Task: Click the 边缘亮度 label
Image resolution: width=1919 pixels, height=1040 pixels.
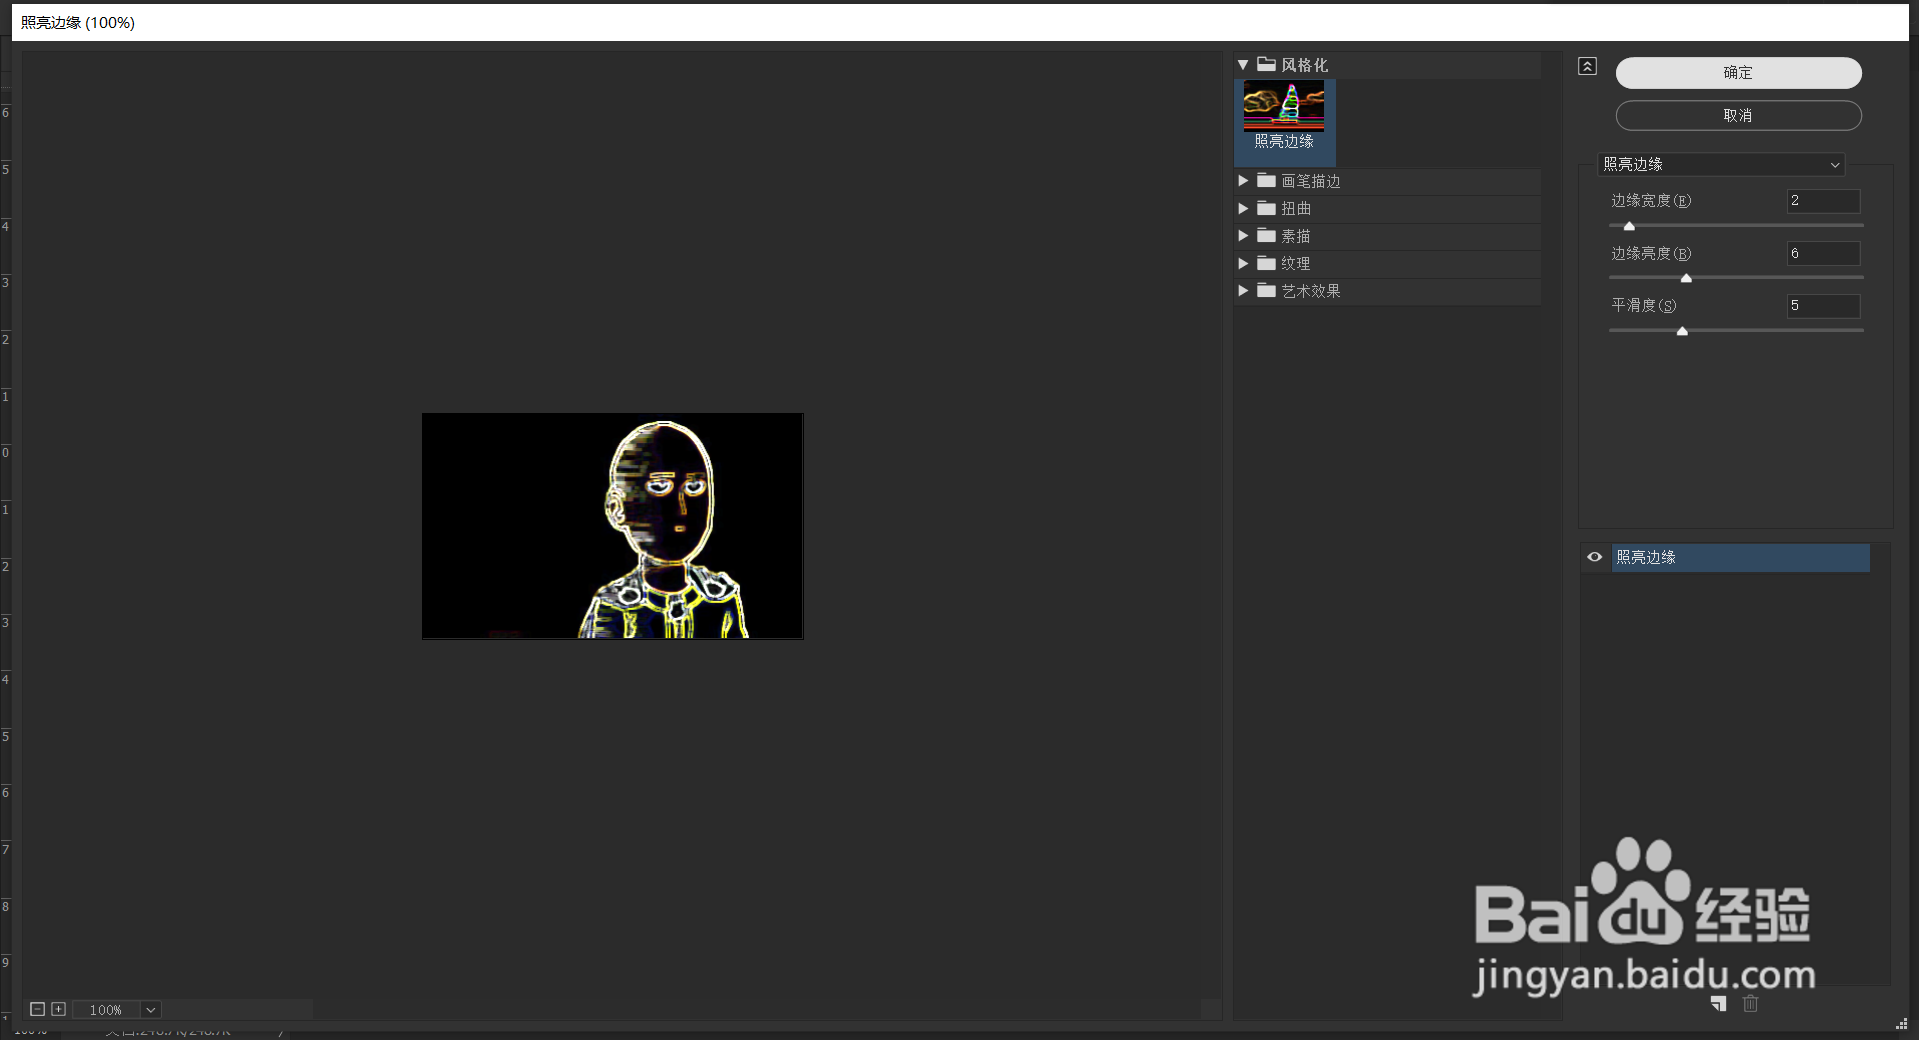Action: click(x=1651, y=254)
